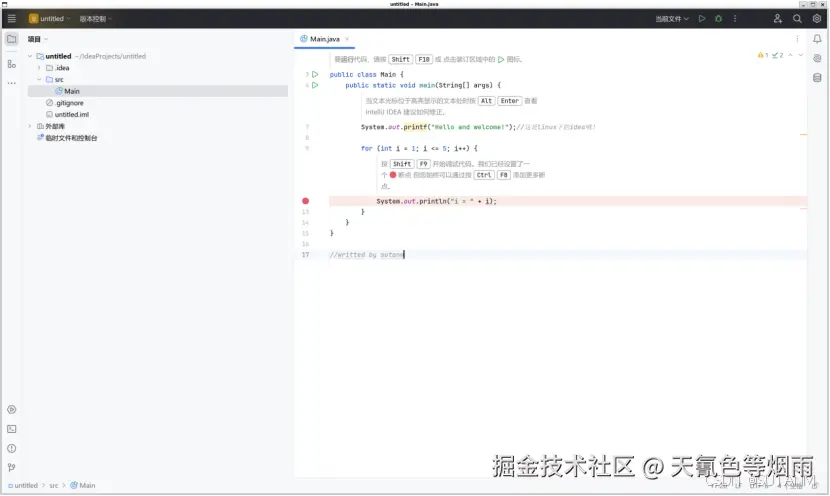Viewport: 830px width, 496px height.
Task: Click the written-by comment on line 17
Action: (366, 255)
